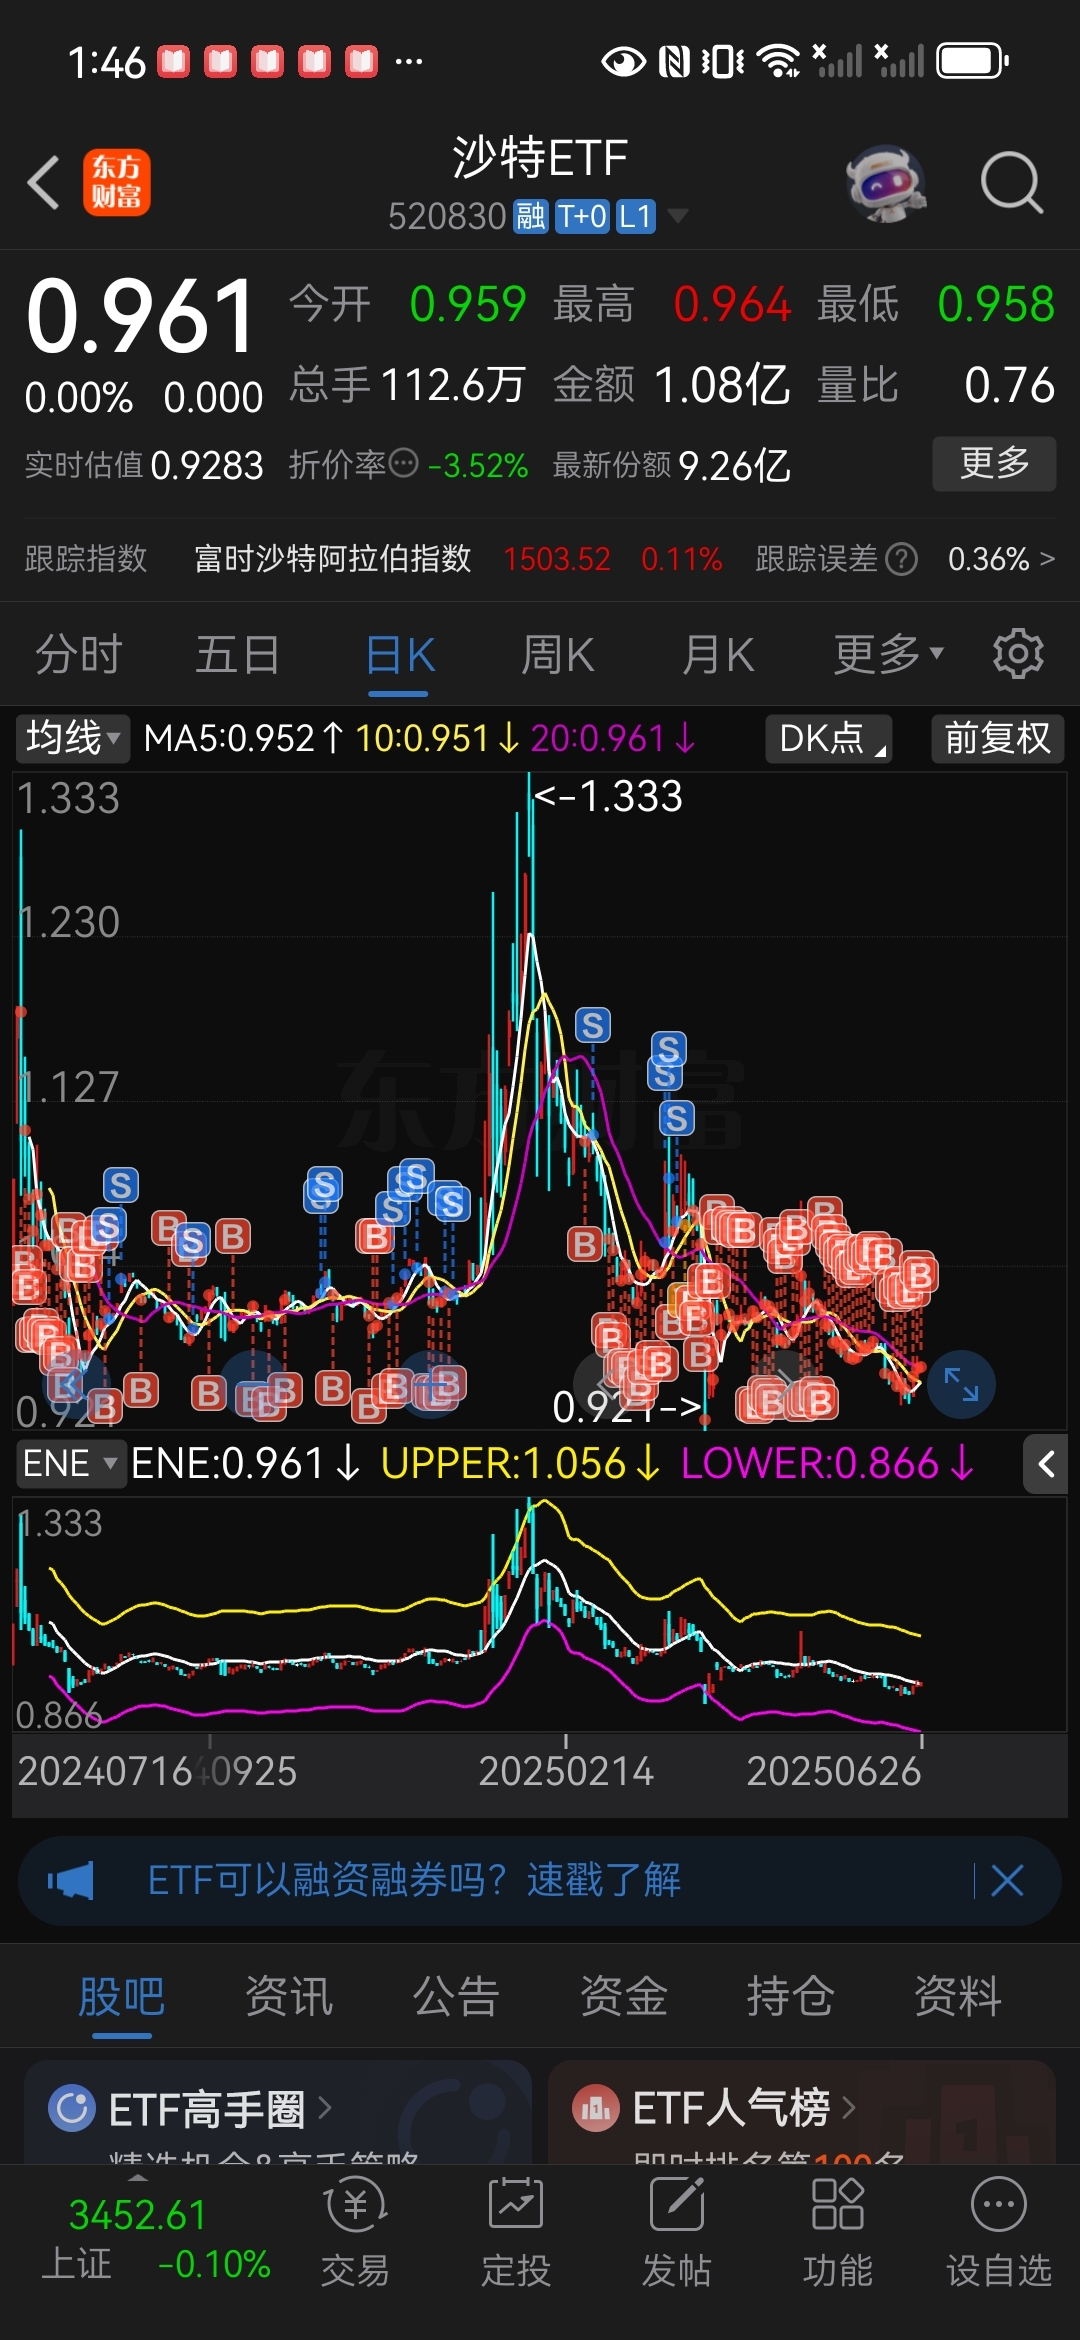The width and height of the screenshot is (1080, 2340).
Task: Tap the L1 quote level badge
Action: tap(635, 216)
